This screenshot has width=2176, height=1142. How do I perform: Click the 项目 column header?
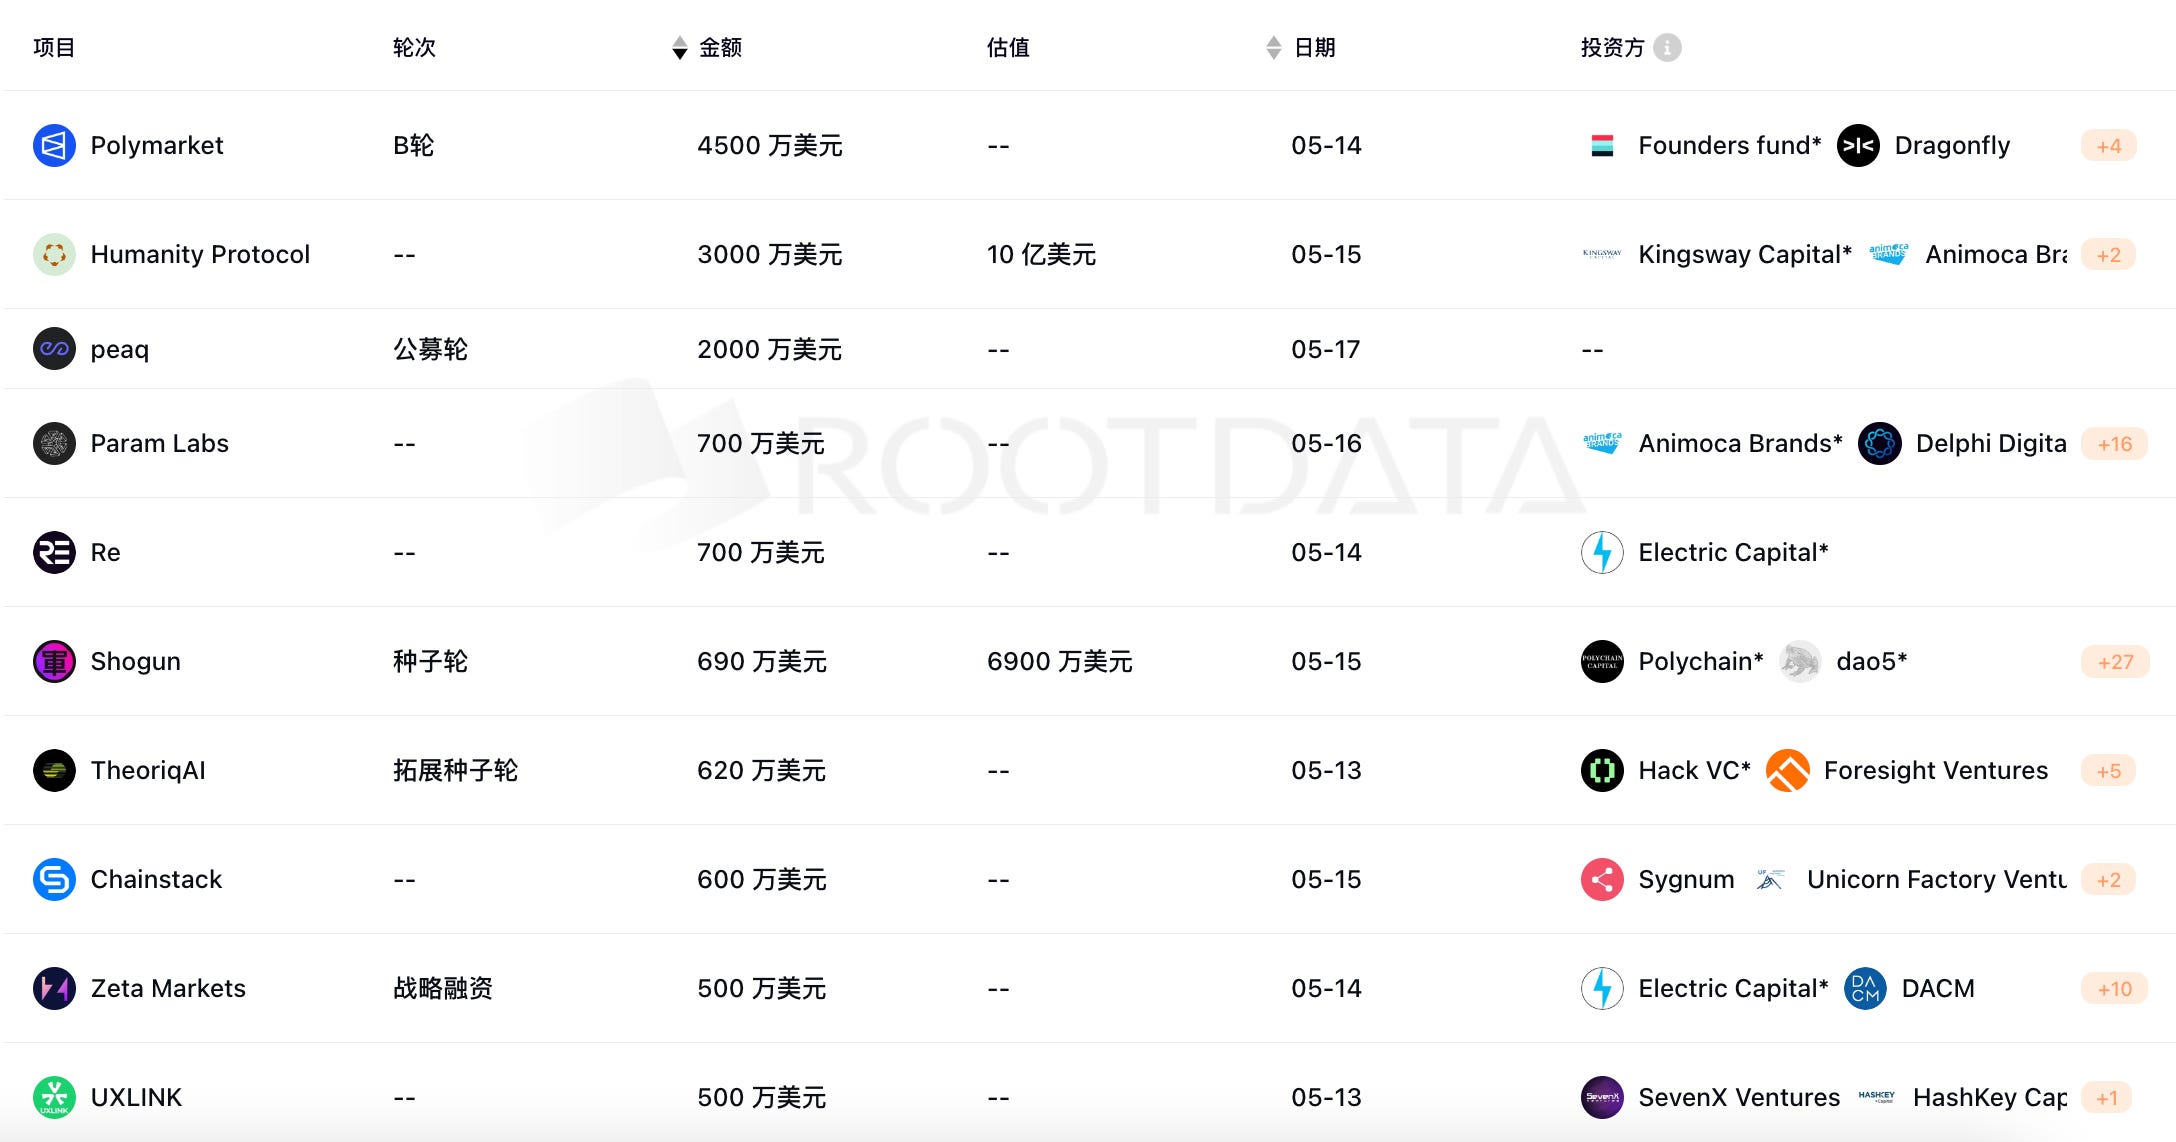tap(51, 47)
